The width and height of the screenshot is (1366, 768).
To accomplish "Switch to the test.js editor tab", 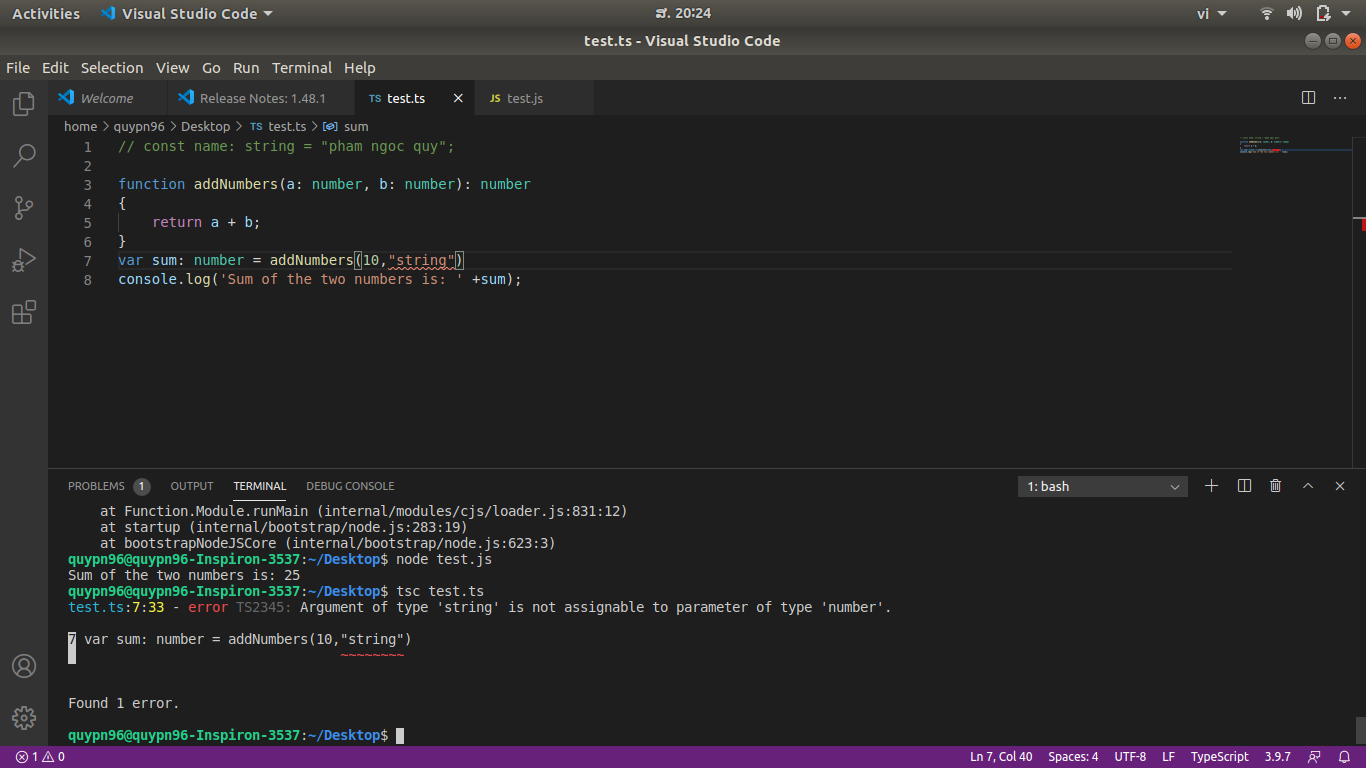I will (x=525, y=98).
